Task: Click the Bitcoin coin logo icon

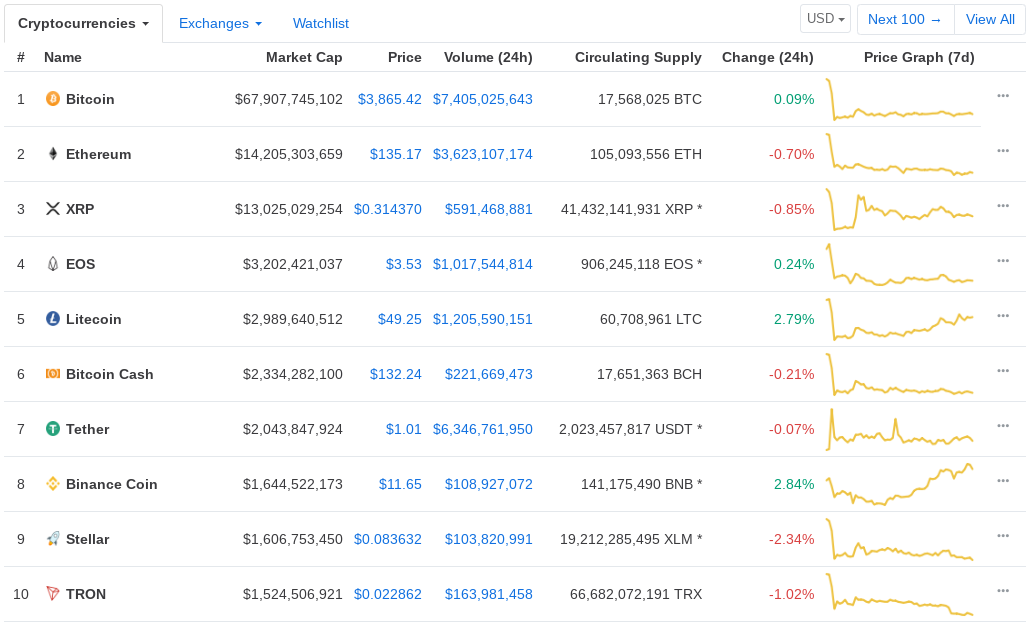Action: tap(52, 99)
